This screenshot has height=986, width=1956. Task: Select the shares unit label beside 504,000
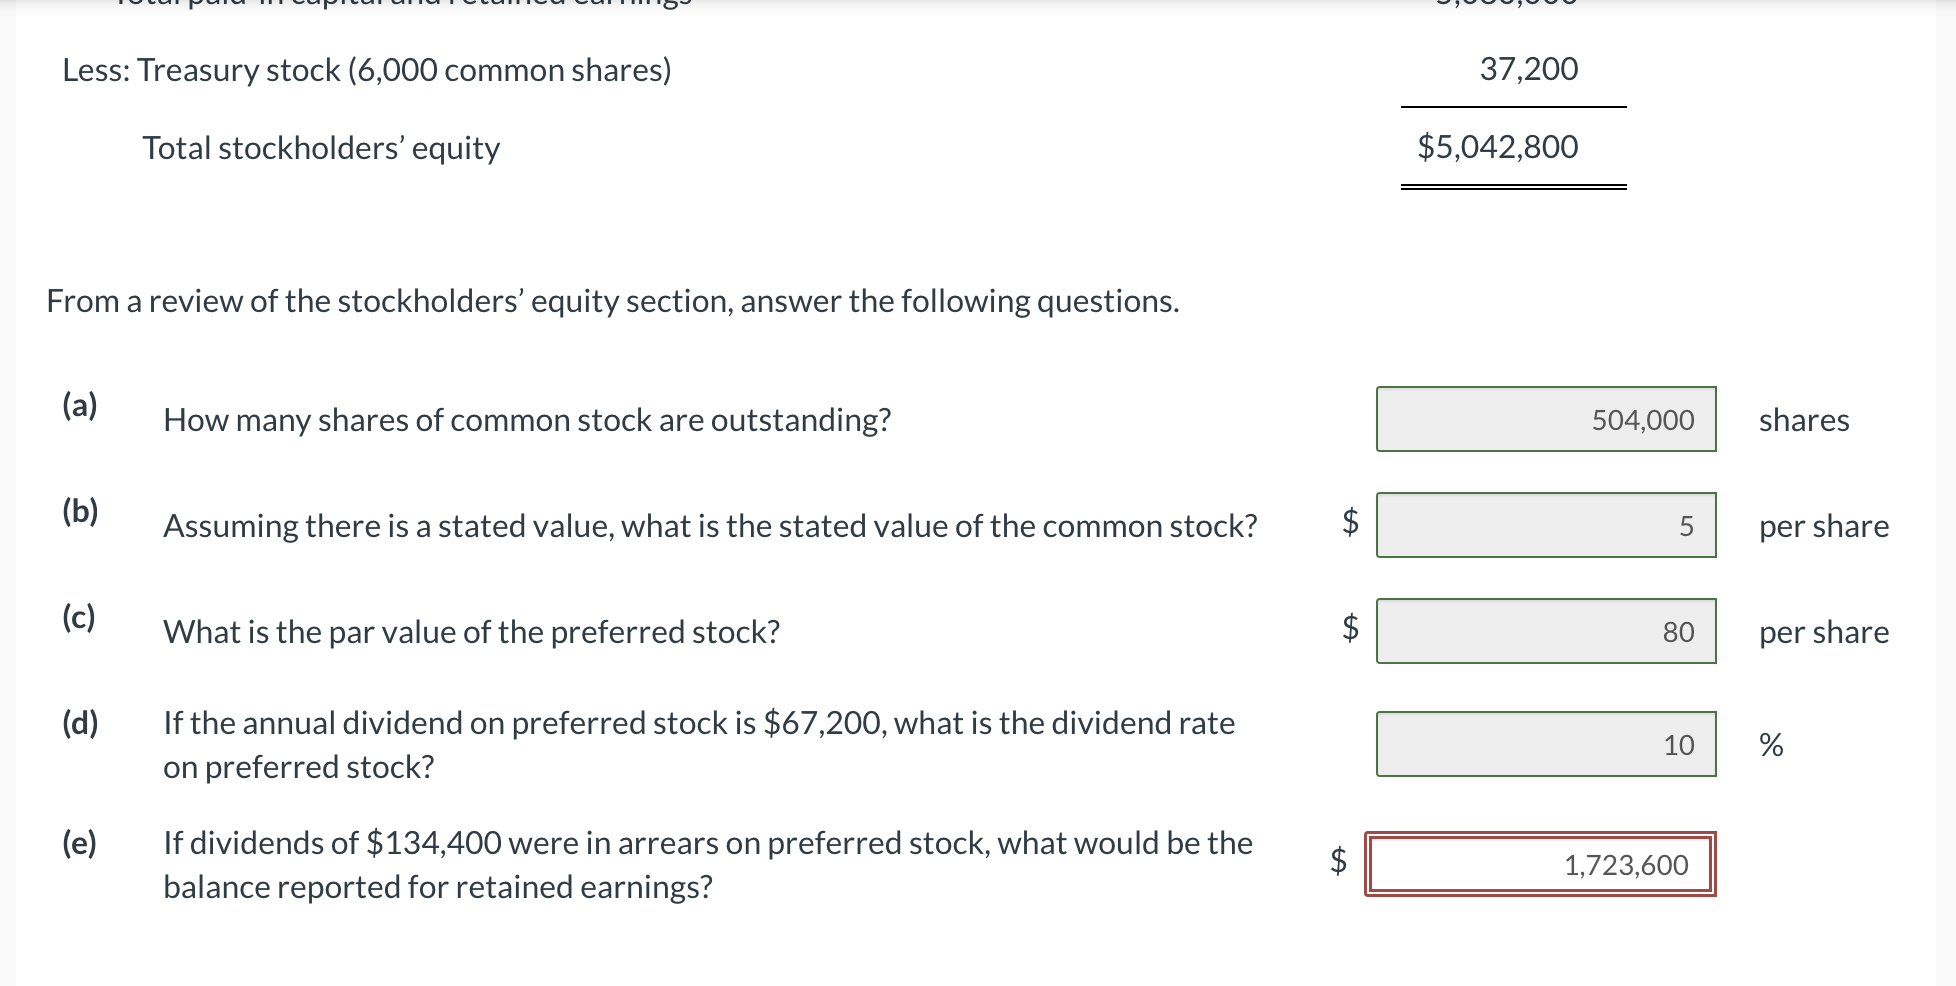coord(1804,420)
